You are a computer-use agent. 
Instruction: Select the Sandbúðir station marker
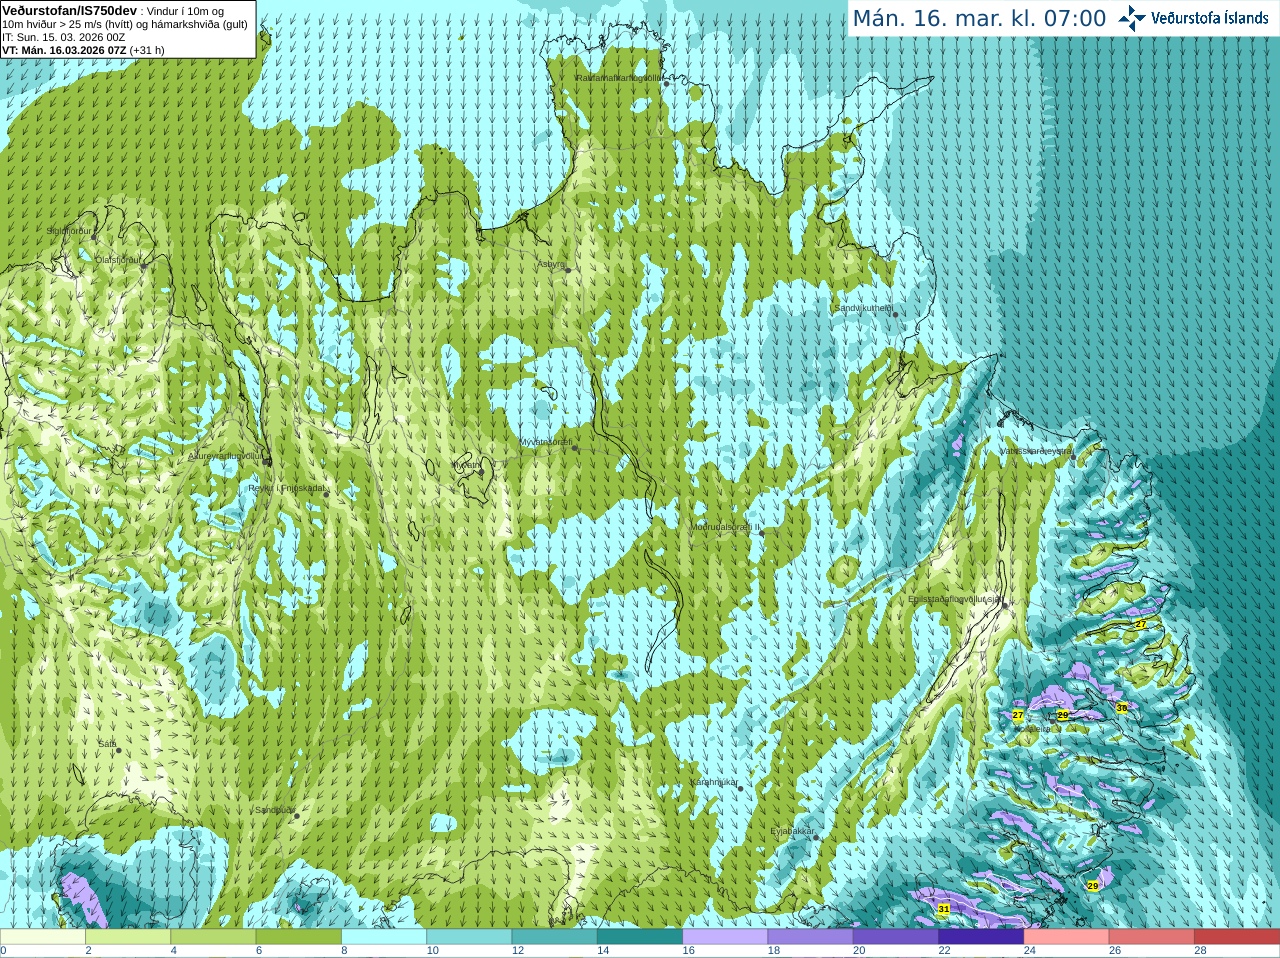(296, 816)
